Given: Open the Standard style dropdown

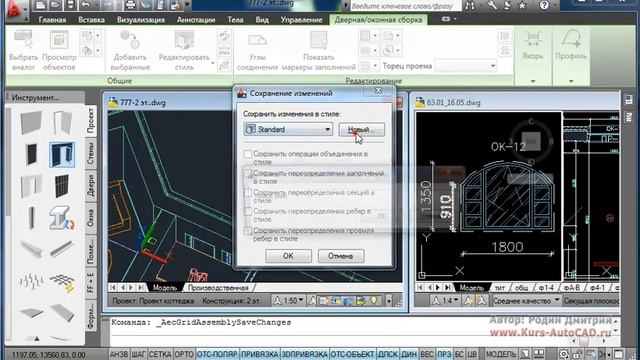Looking at the screenshot, I should coord(288,129).
